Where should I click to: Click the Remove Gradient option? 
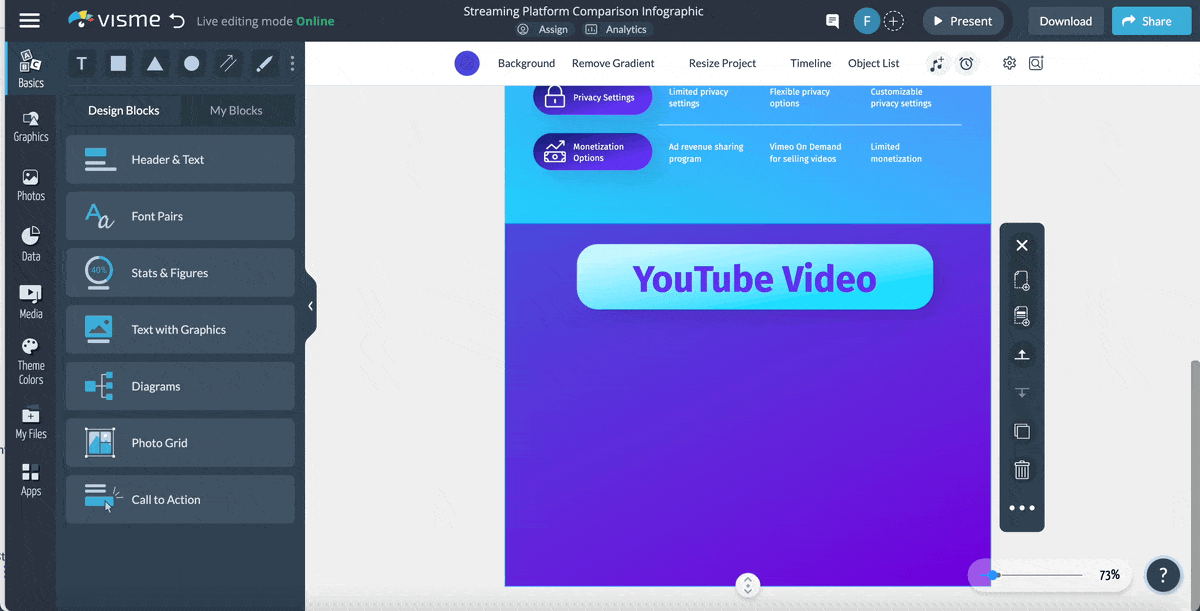click(x=612, y=62)
